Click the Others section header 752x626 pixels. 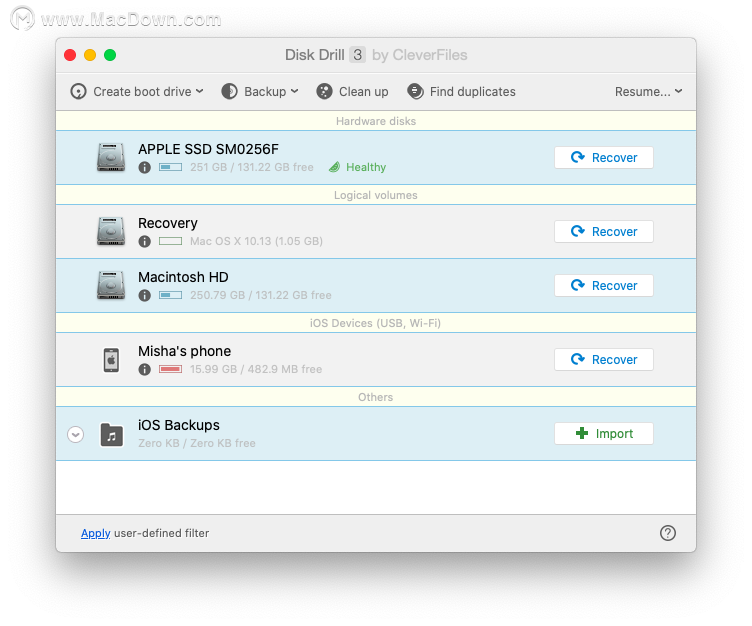pos(376,397)
